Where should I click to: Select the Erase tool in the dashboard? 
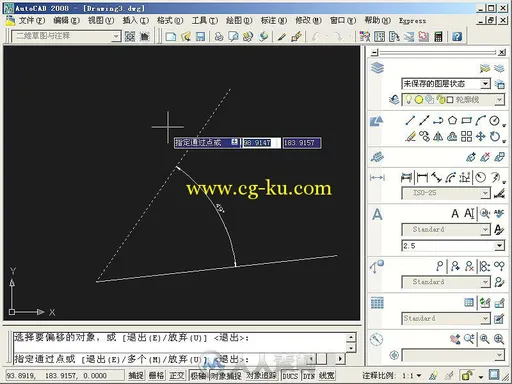point(410,136)
